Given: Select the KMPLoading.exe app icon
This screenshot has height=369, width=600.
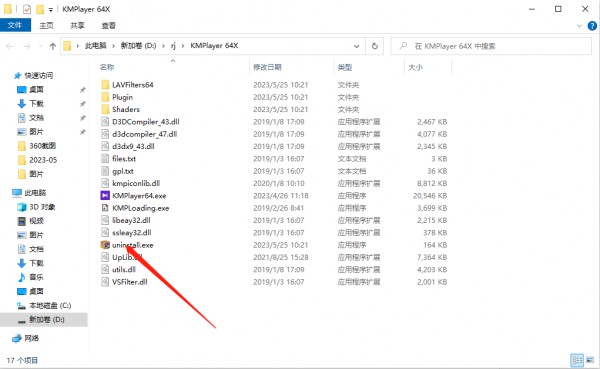Looking at the screenshot, I should [x=105, y=208].
